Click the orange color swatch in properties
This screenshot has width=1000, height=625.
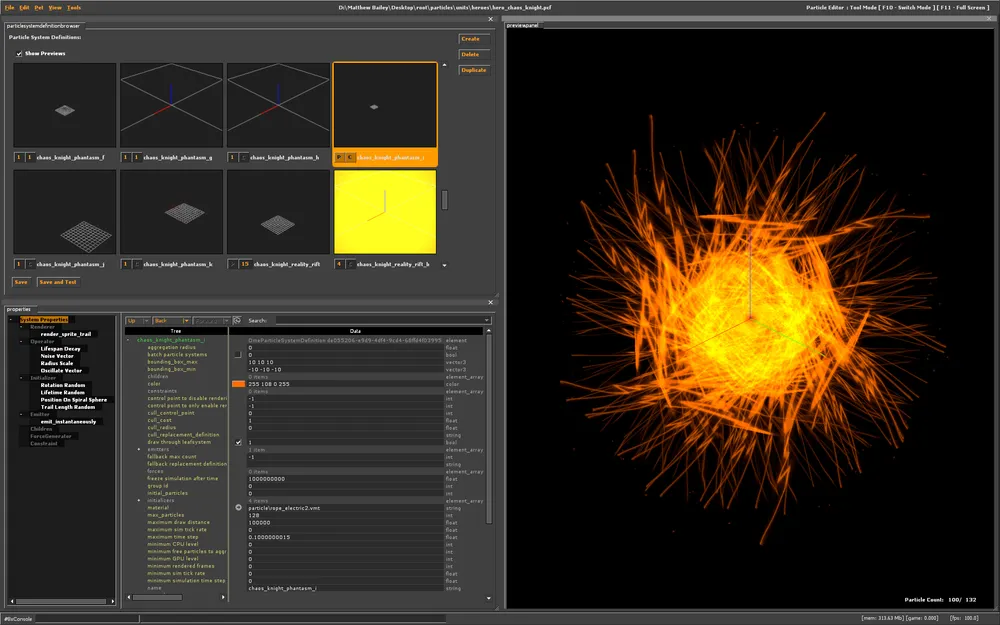click(238, 383)
